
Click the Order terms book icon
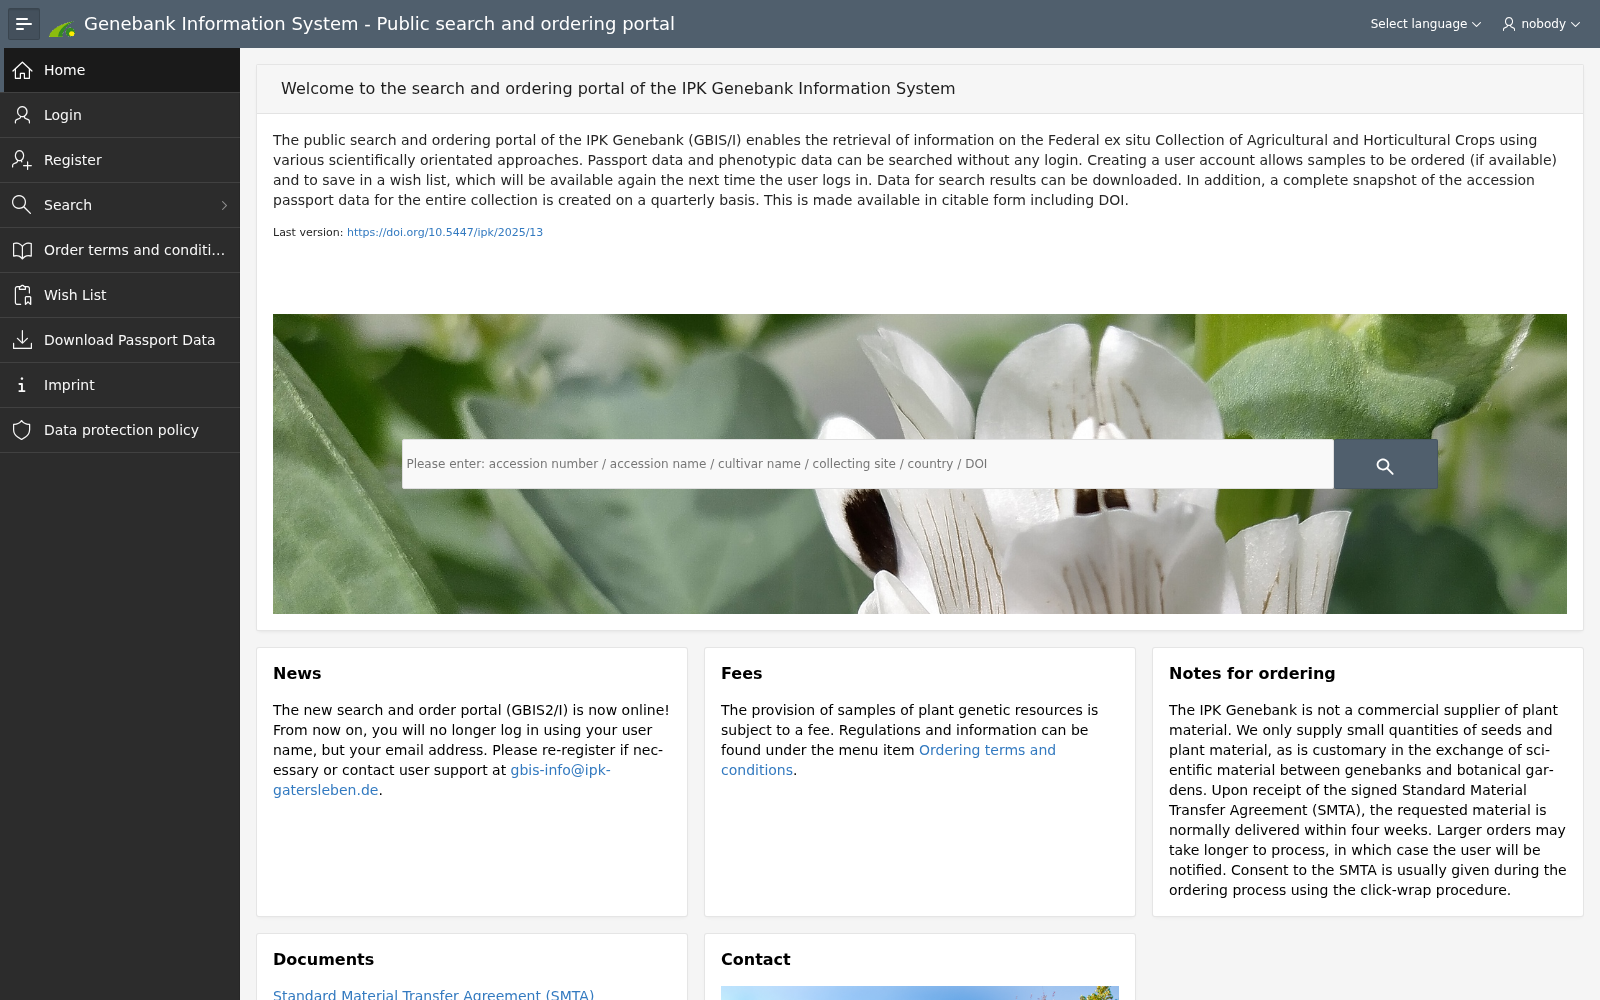point(22,250)
